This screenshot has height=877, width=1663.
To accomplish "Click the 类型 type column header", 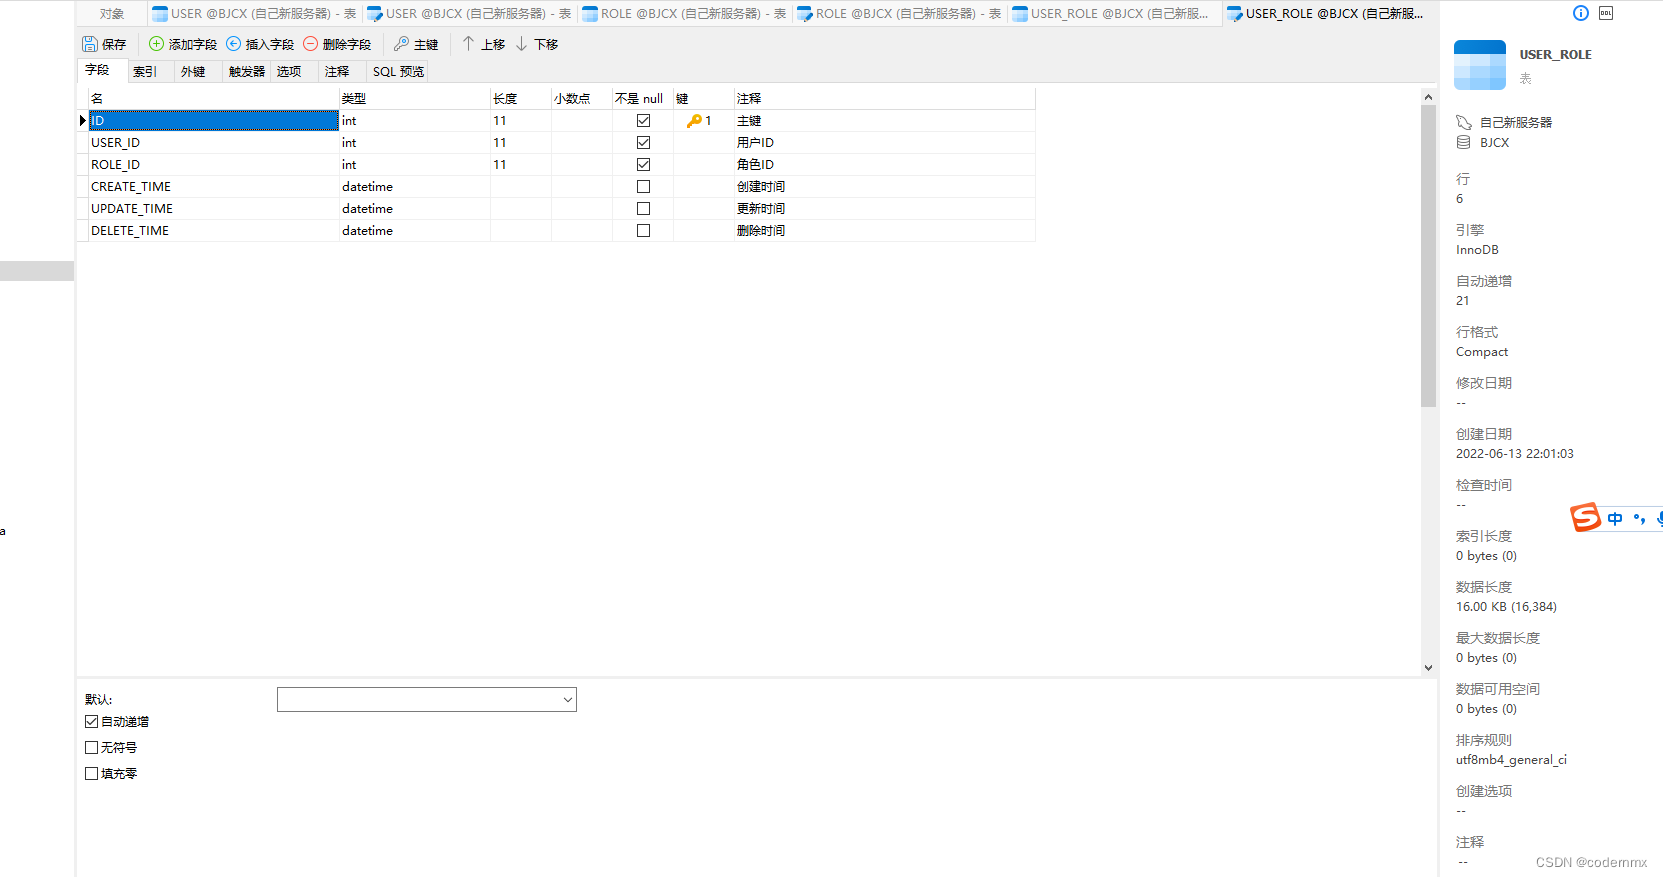I will point(415,98).
